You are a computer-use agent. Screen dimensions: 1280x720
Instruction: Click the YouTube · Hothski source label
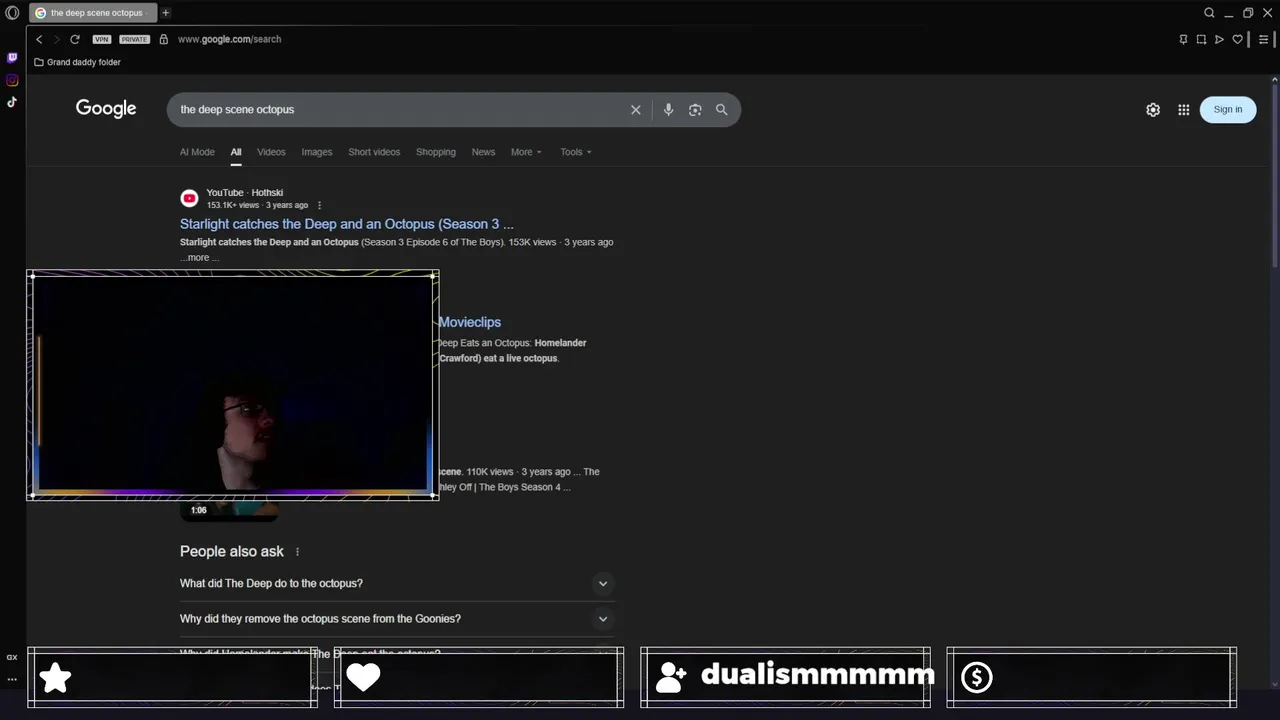tap(244, 193)
